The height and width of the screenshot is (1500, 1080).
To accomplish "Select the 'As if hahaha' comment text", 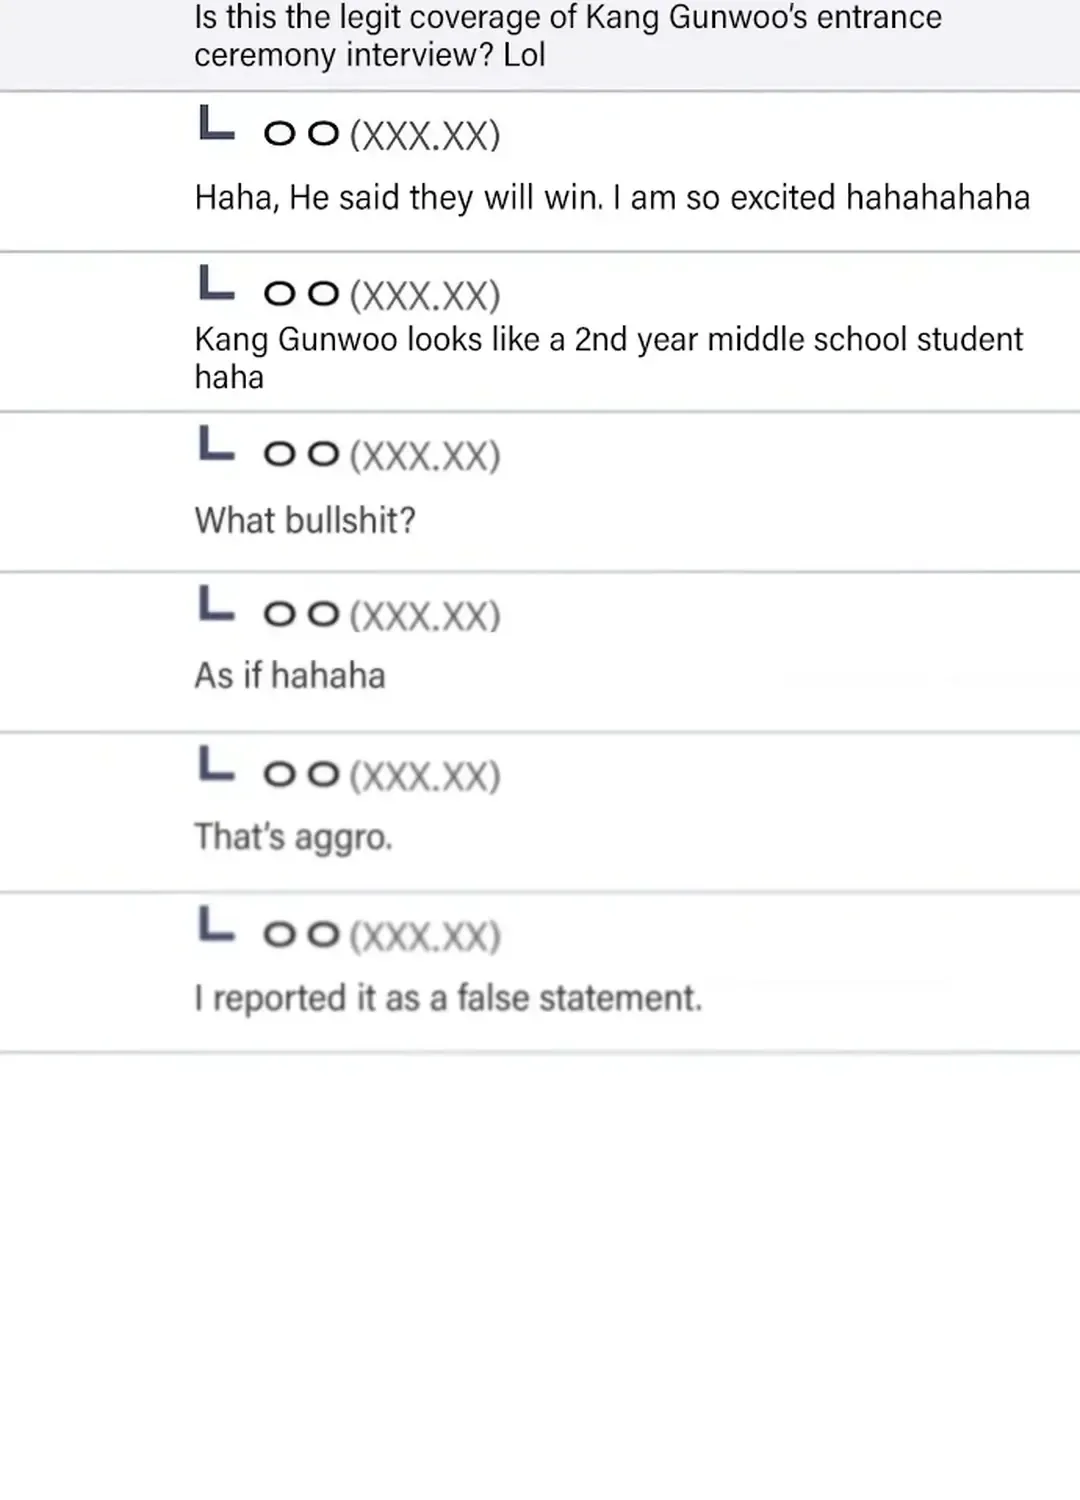I will (x=290, y=676).
